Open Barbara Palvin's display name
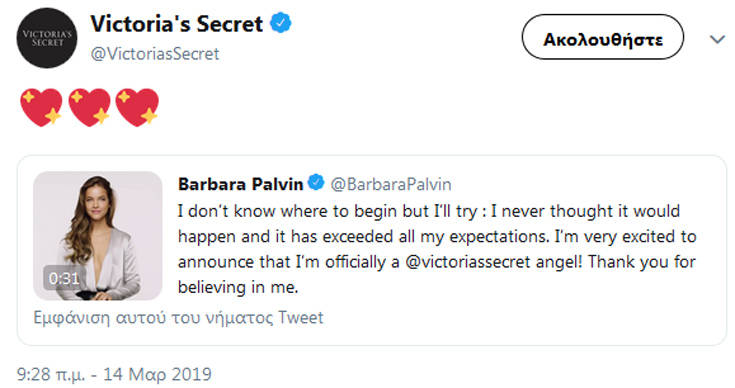This screenshot has width=735, height=388. click(240, 184)
